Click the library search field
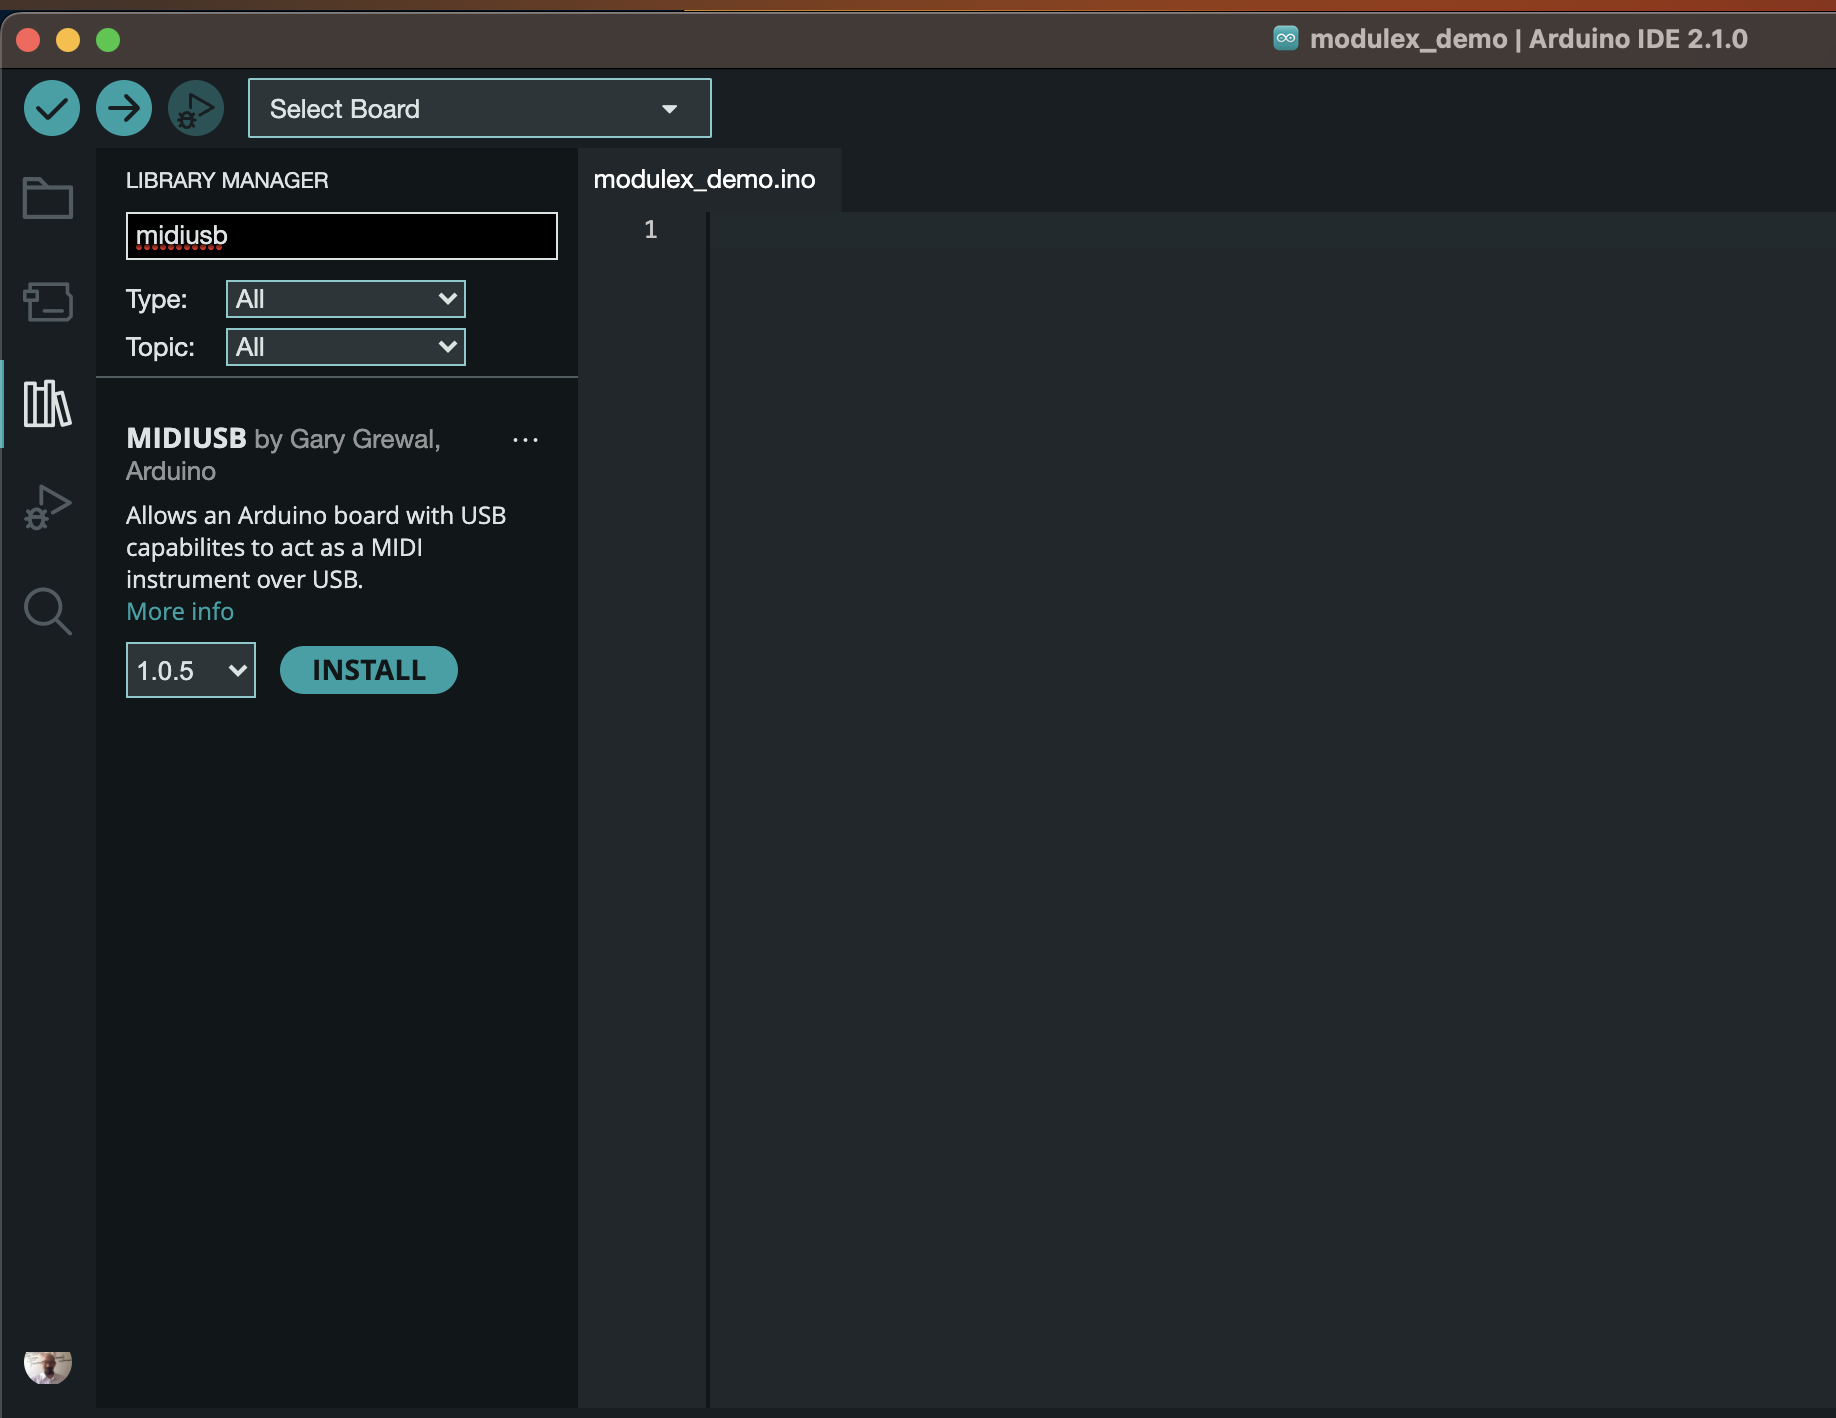Screen dimensions: 1836x1418 (x=340, y=236)
